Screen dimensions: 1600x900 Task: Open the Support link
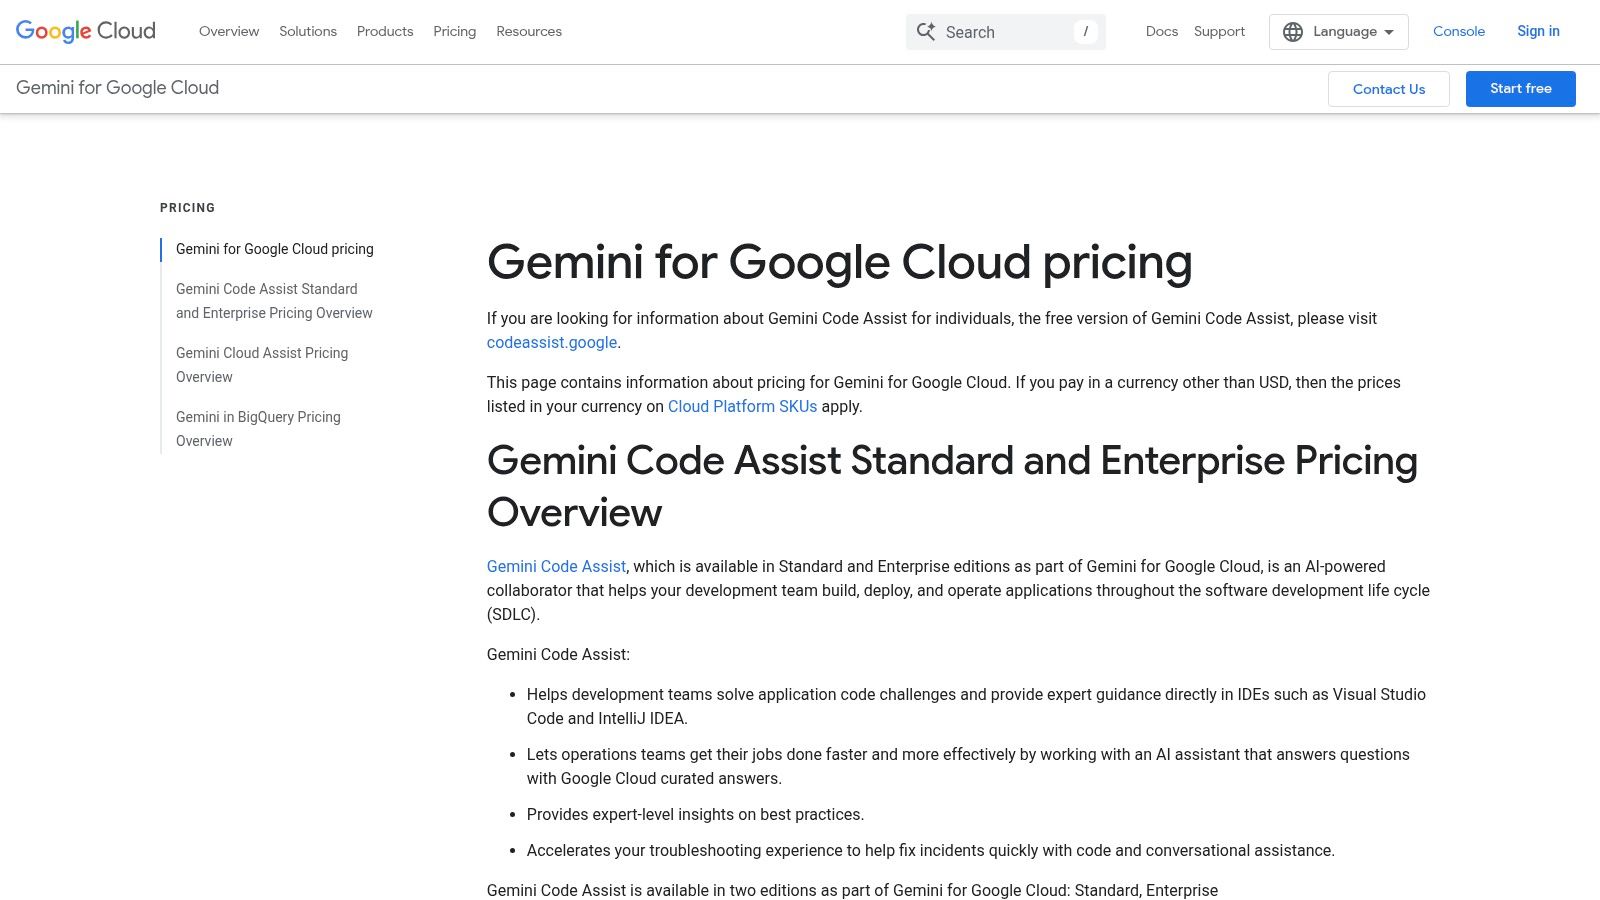tap(1219, 31)
